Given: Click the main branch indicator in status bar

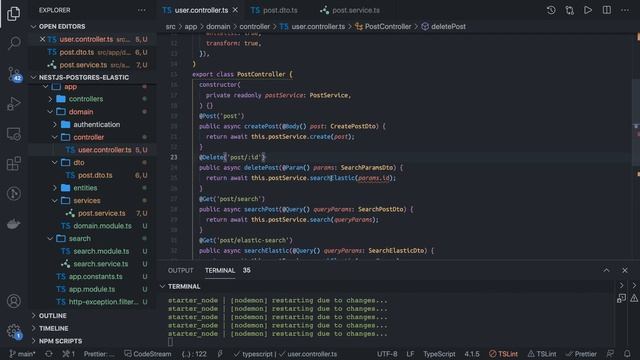Looking at the screenshot, I should pyautogui.click(x=22, y=354).
